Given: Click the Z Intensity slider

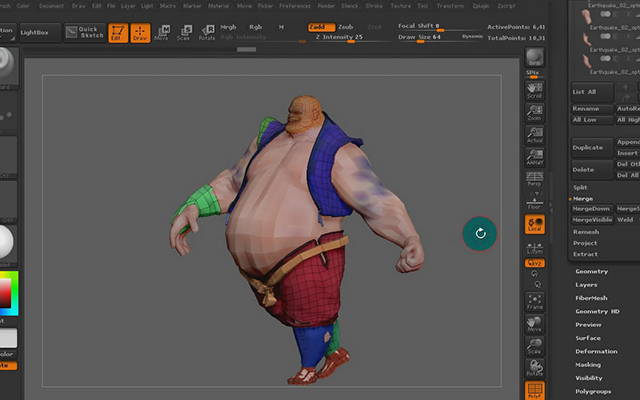Looking at the screenshot, I should [352, 38].
